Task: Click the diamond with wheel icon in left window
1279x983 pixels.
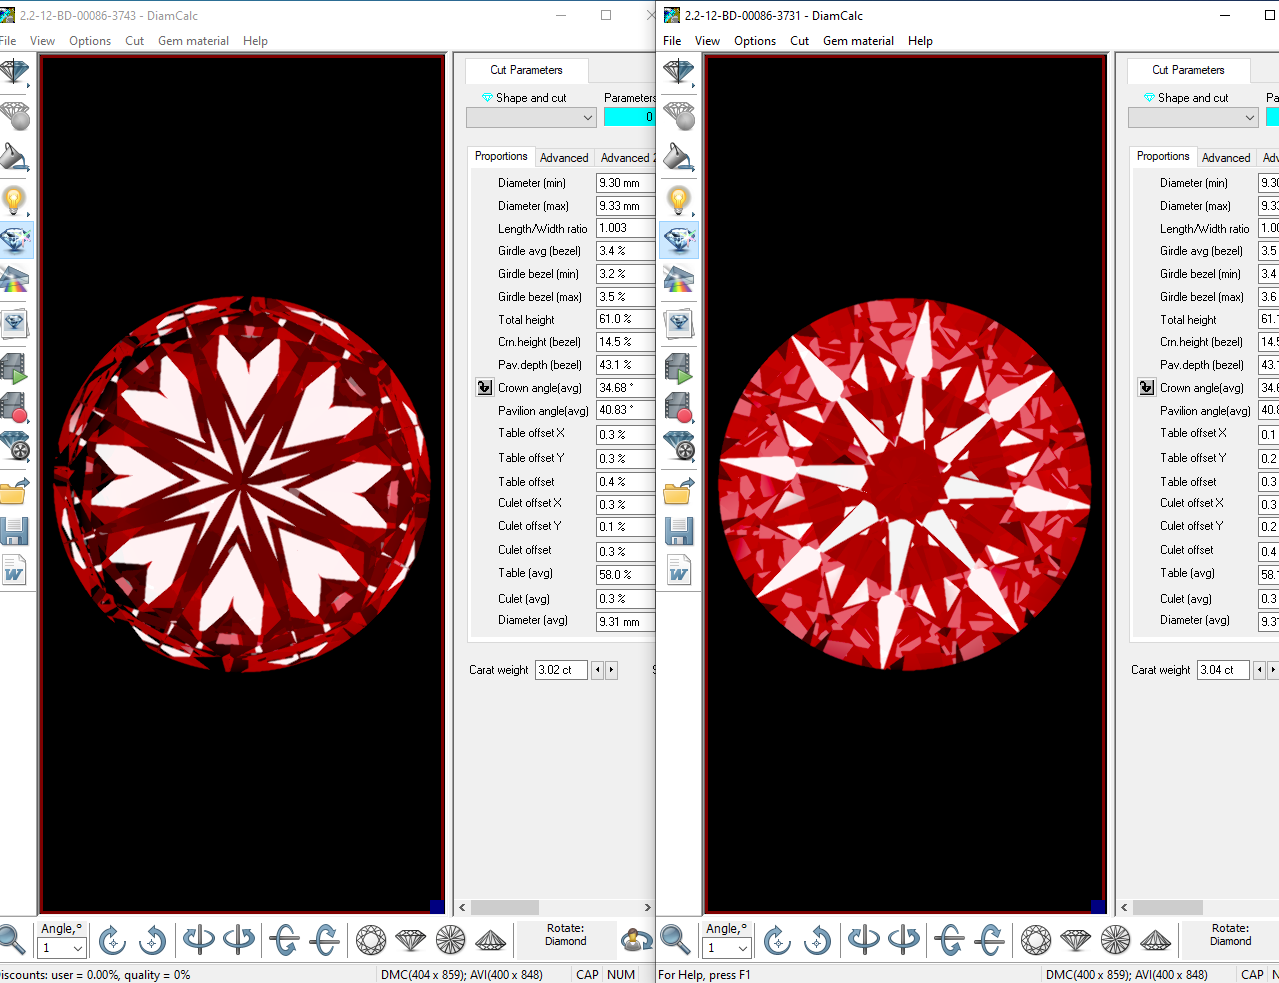Action: point(15,446)
